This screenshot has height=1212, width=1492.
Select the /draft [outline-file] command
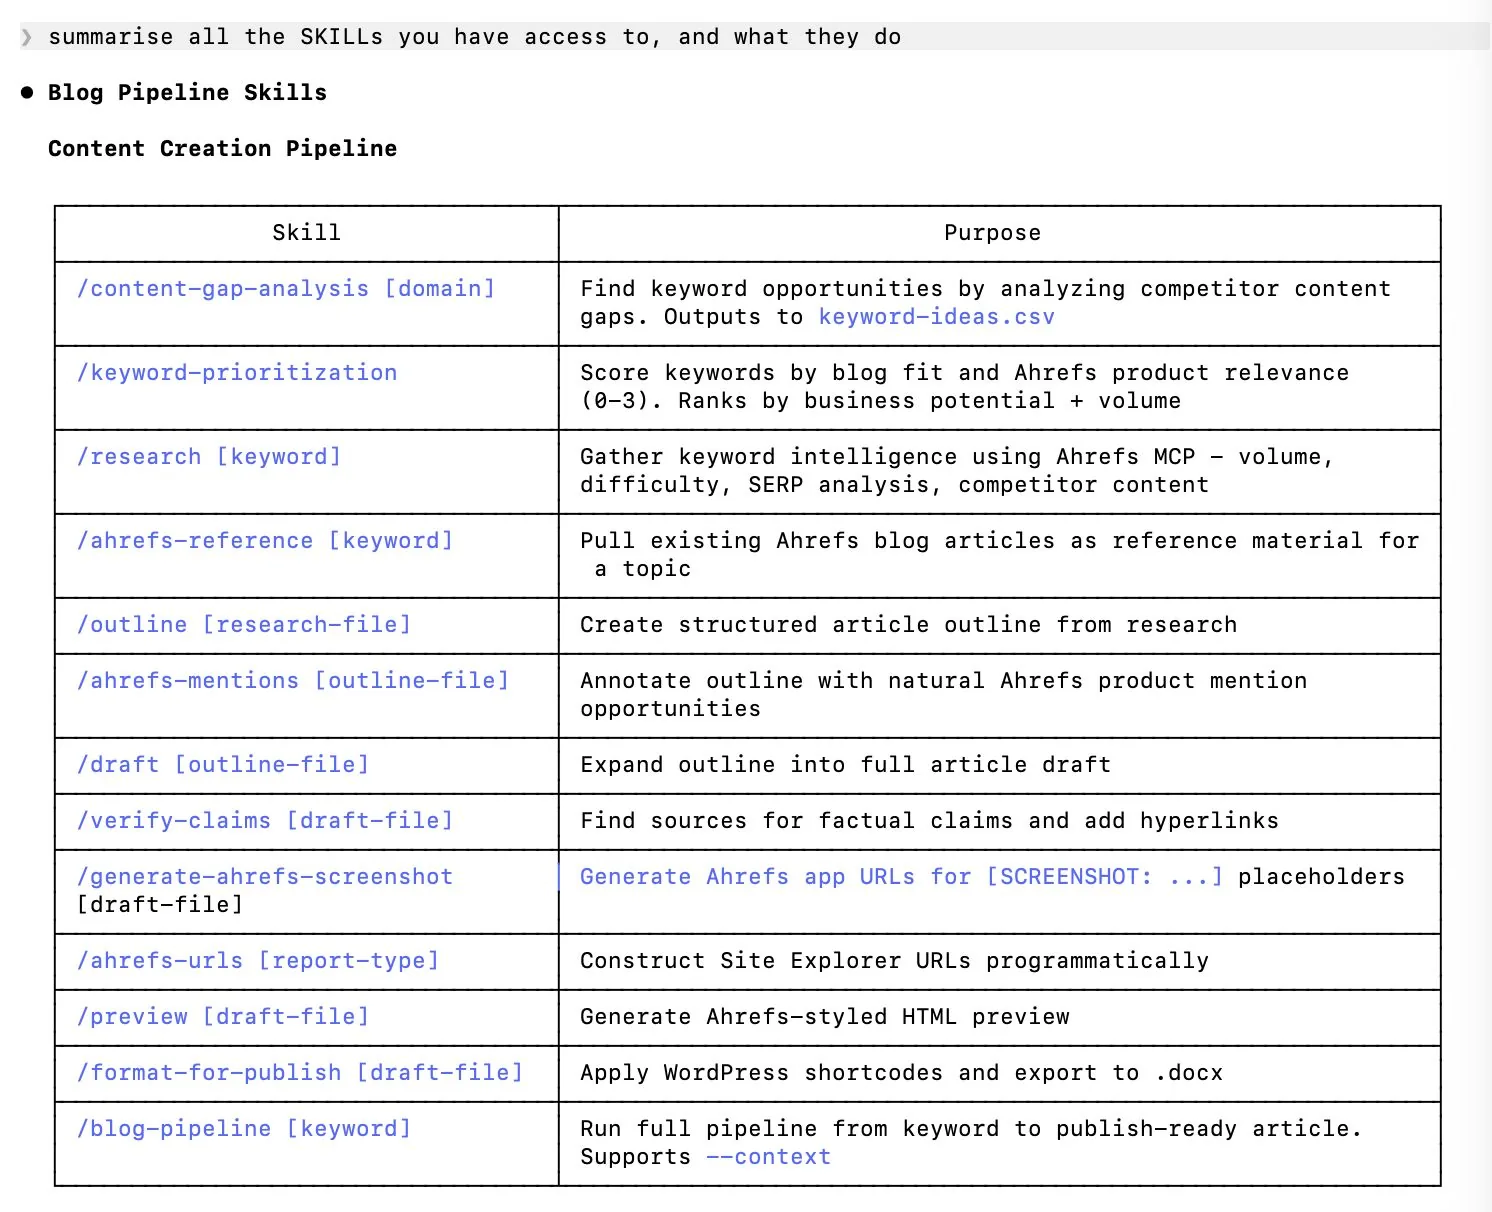click(223, 765)
